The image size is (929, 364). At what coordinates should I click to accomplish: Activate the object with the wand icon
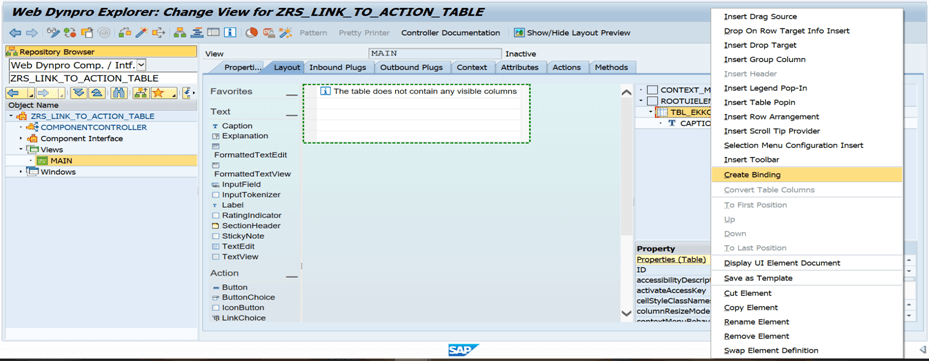point(142,33)
